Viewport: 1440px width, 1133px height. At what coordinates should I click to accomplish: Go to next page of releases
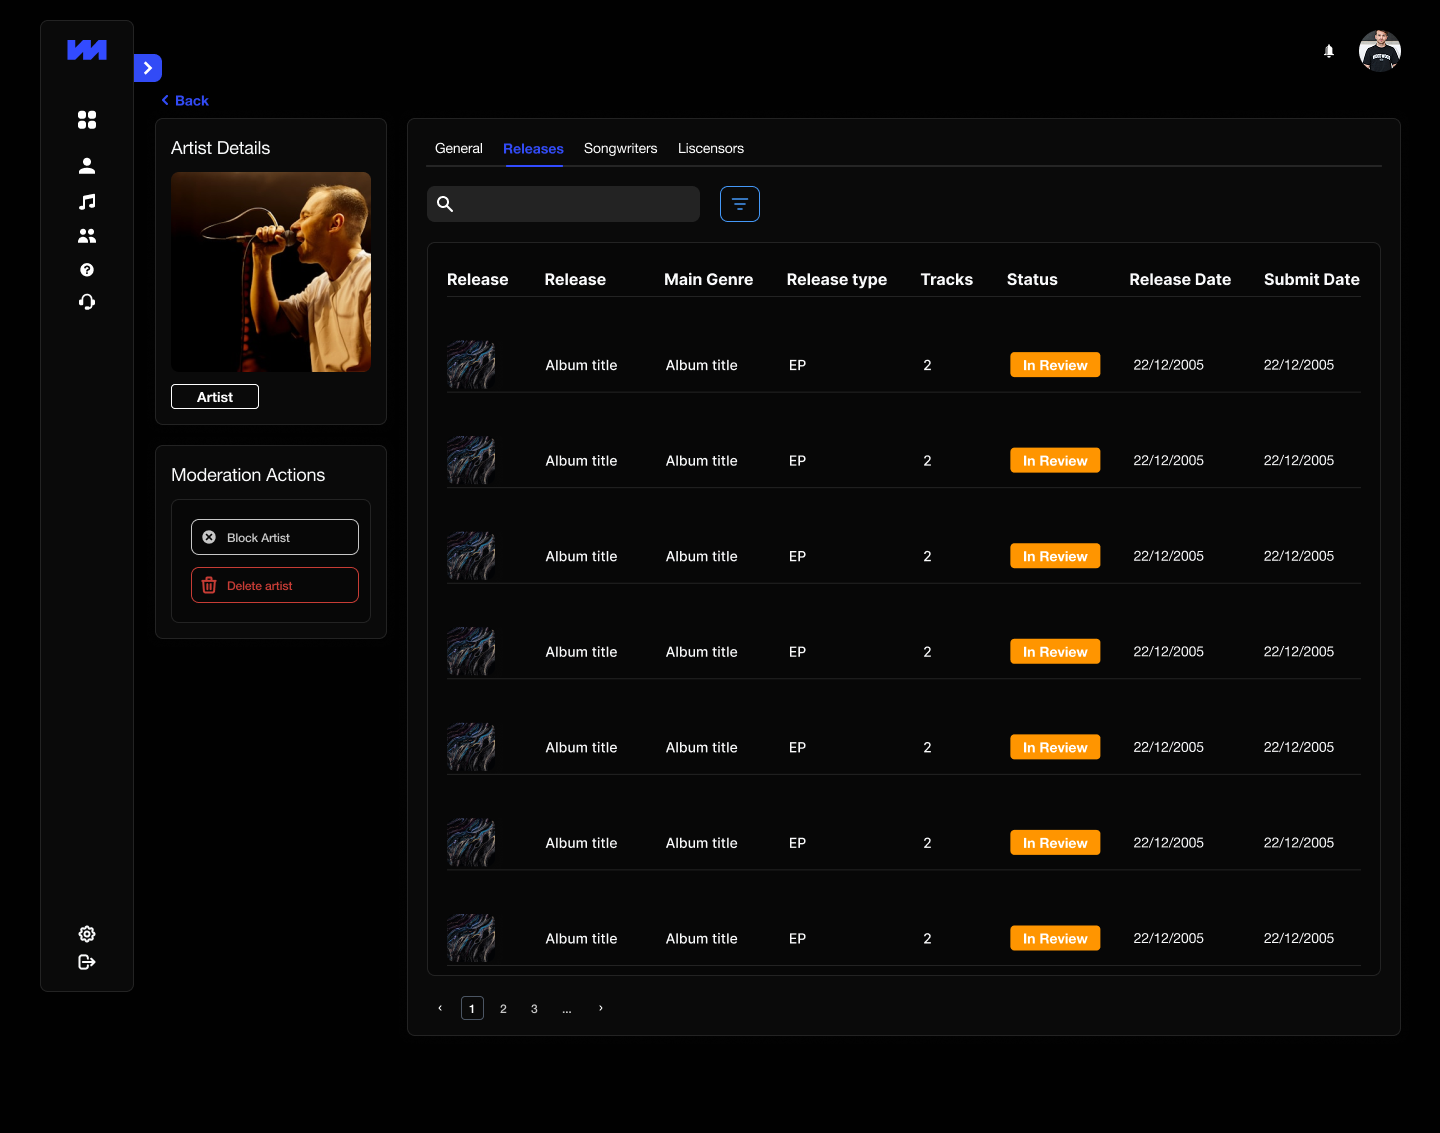click(x=601, y=1008)
